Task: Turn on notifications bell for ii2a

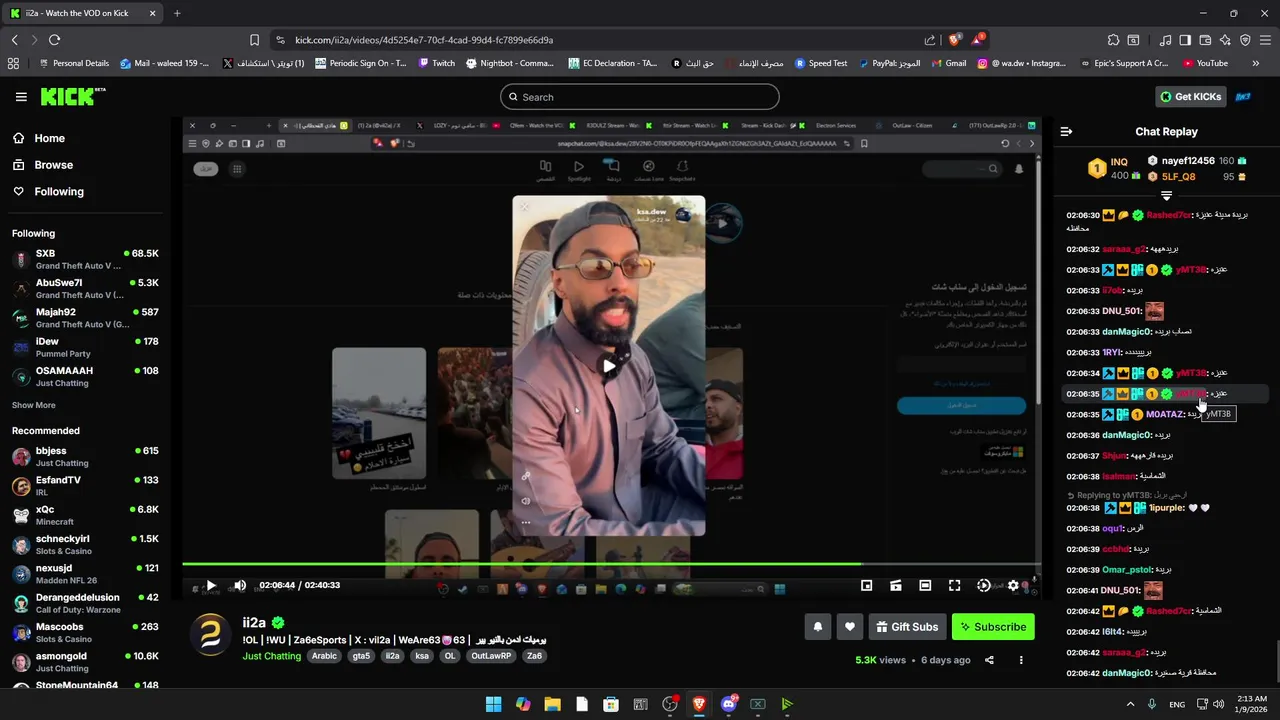Action: tap(818, 627)
